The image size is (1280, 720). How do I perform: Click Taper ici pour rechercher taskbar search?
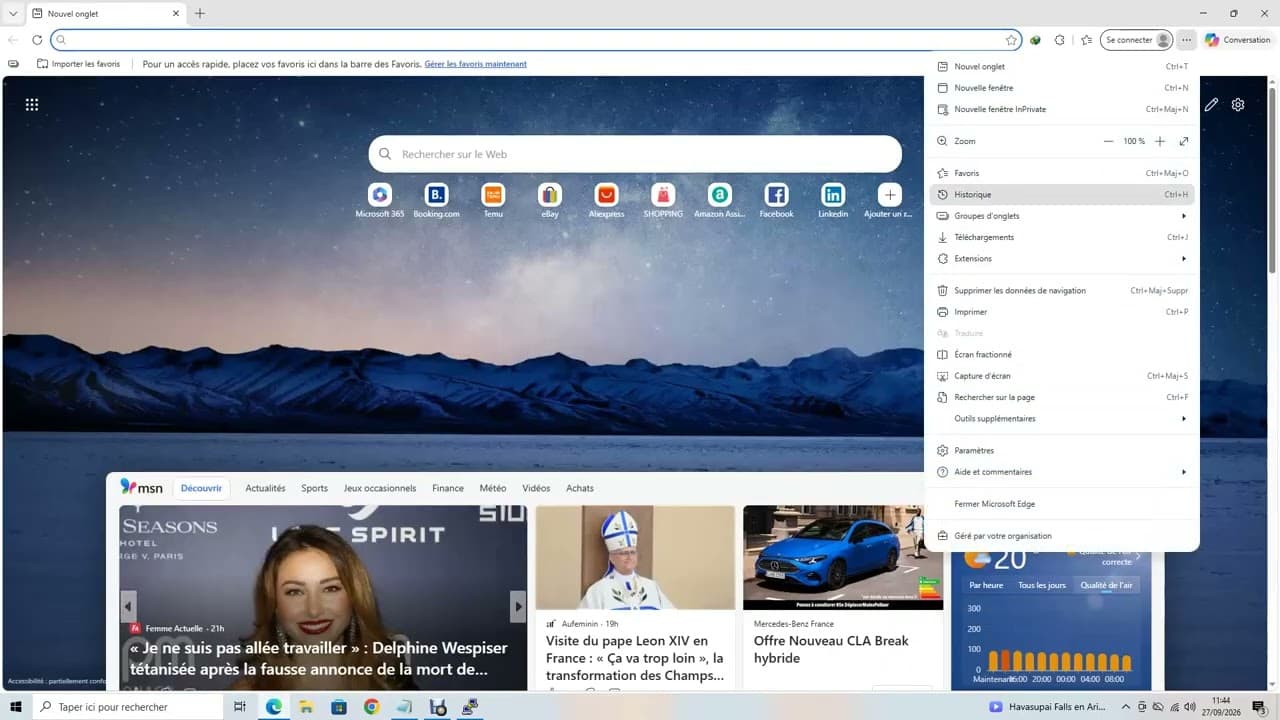coord(128,707)
